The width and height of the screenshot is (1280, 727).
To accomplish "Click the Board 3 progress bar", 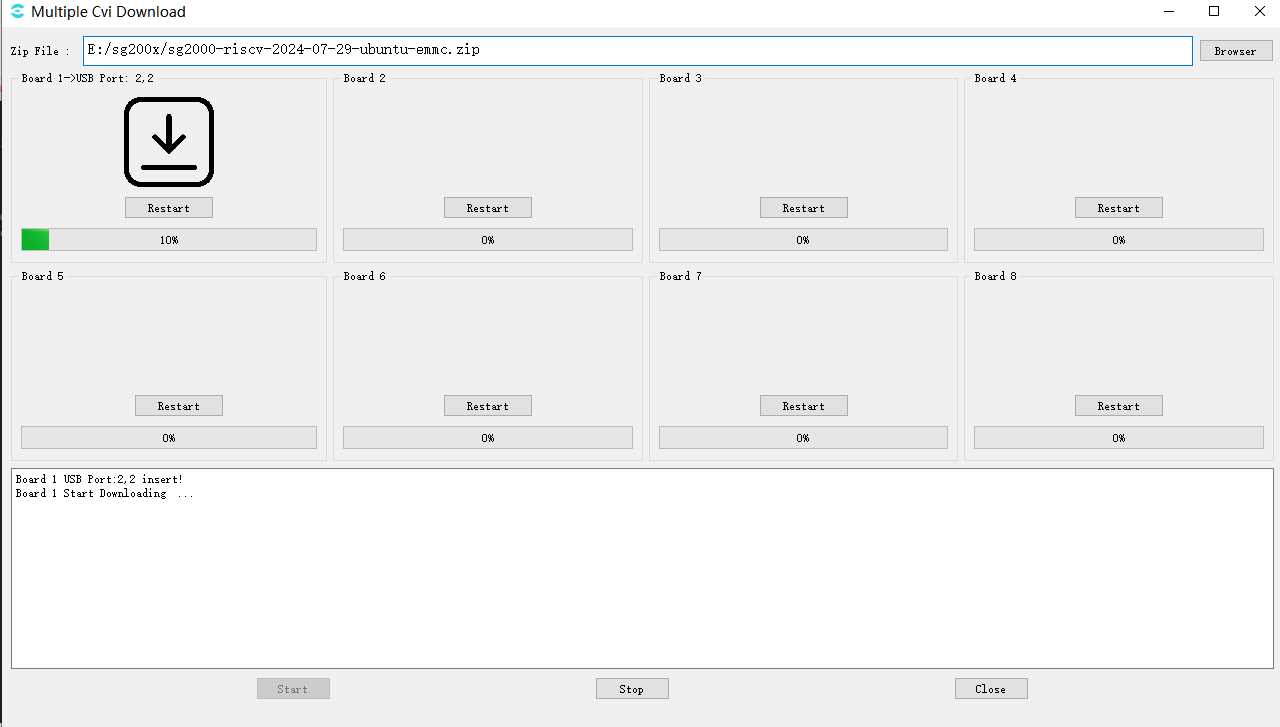I will click(803, 240).
